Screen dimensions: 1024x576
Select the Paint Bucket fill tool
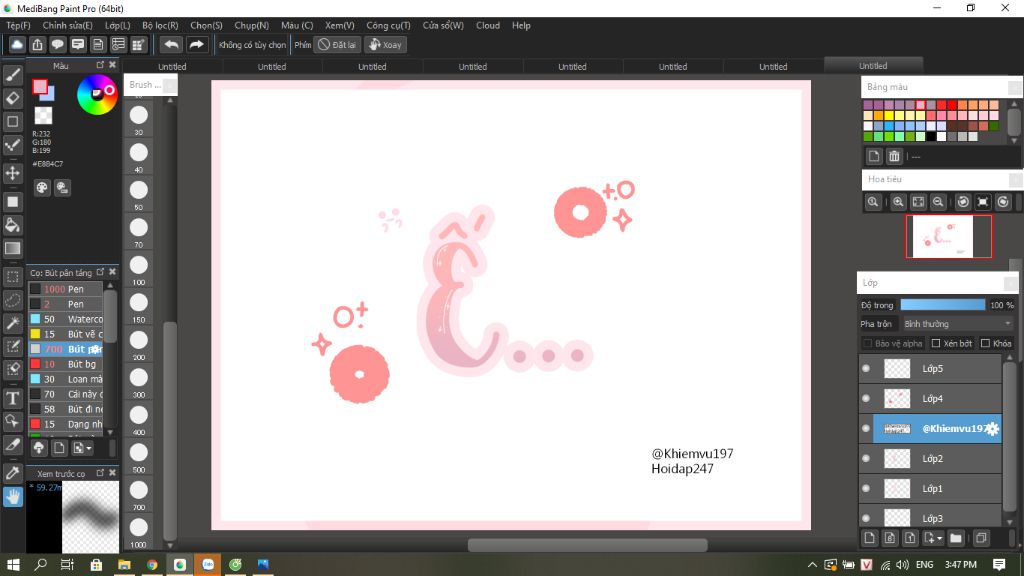12,225
